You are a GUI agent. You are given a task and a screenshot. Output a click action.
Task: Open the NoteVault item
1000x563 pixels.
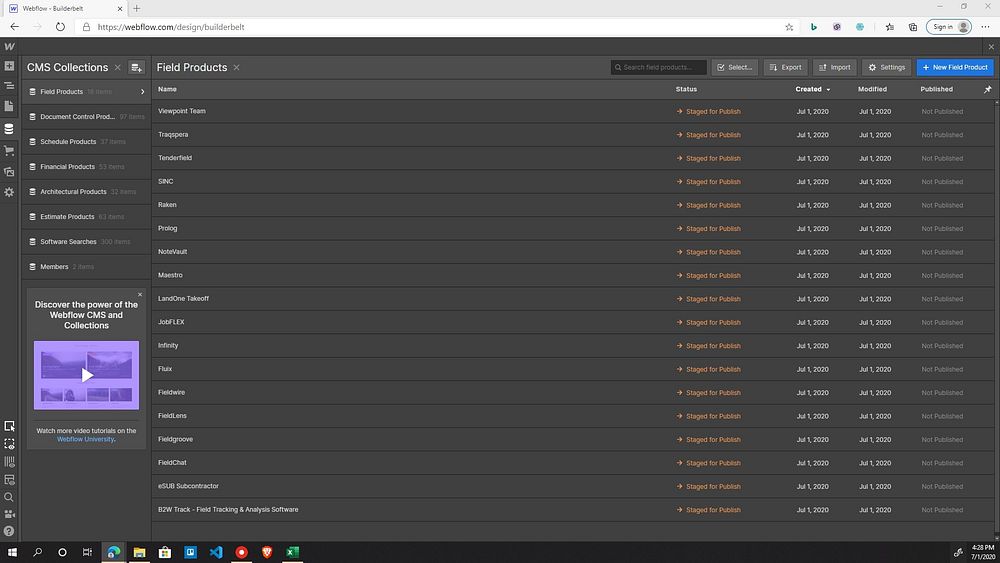click(573, 252)
